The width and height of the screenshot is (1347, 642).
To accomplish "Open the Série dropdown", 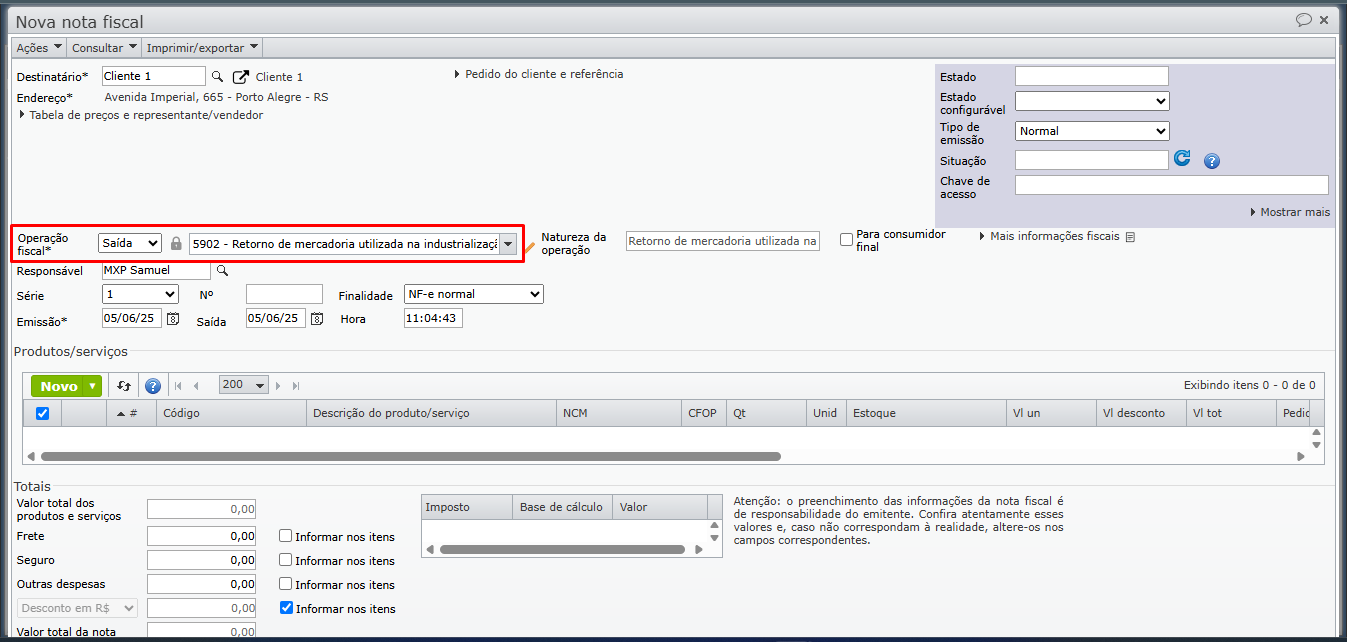I will [140, 294].
